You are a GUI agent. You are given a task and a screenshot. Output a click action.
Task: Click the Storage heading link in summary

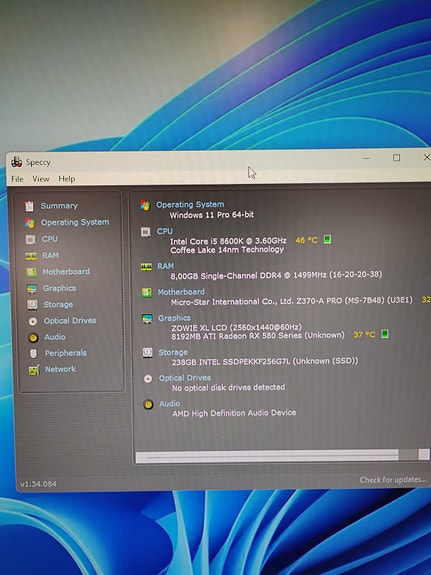[173, 353]
